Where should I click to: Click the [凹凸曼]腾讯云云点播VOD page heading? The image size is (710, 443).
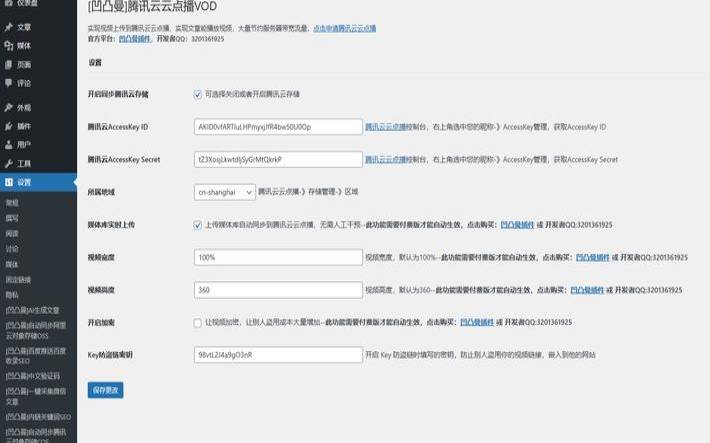[x=152, y=6]
